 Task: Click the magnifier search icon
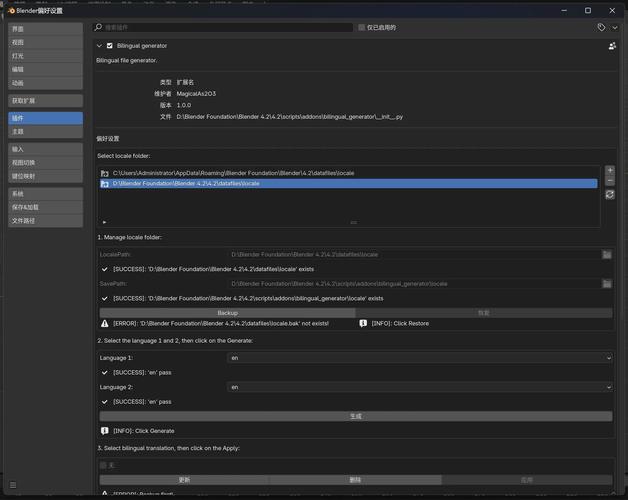pos(98,27)
